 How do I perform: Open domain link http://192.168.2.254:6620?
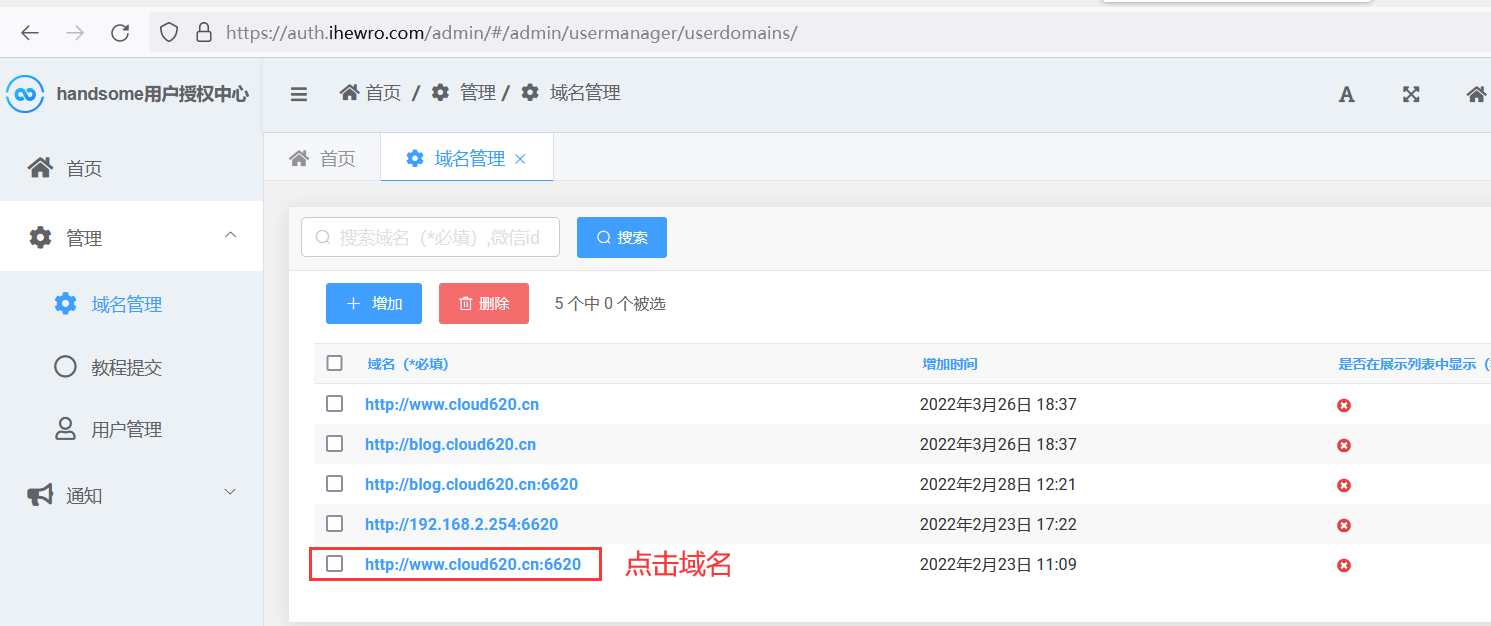click(461, 524)
